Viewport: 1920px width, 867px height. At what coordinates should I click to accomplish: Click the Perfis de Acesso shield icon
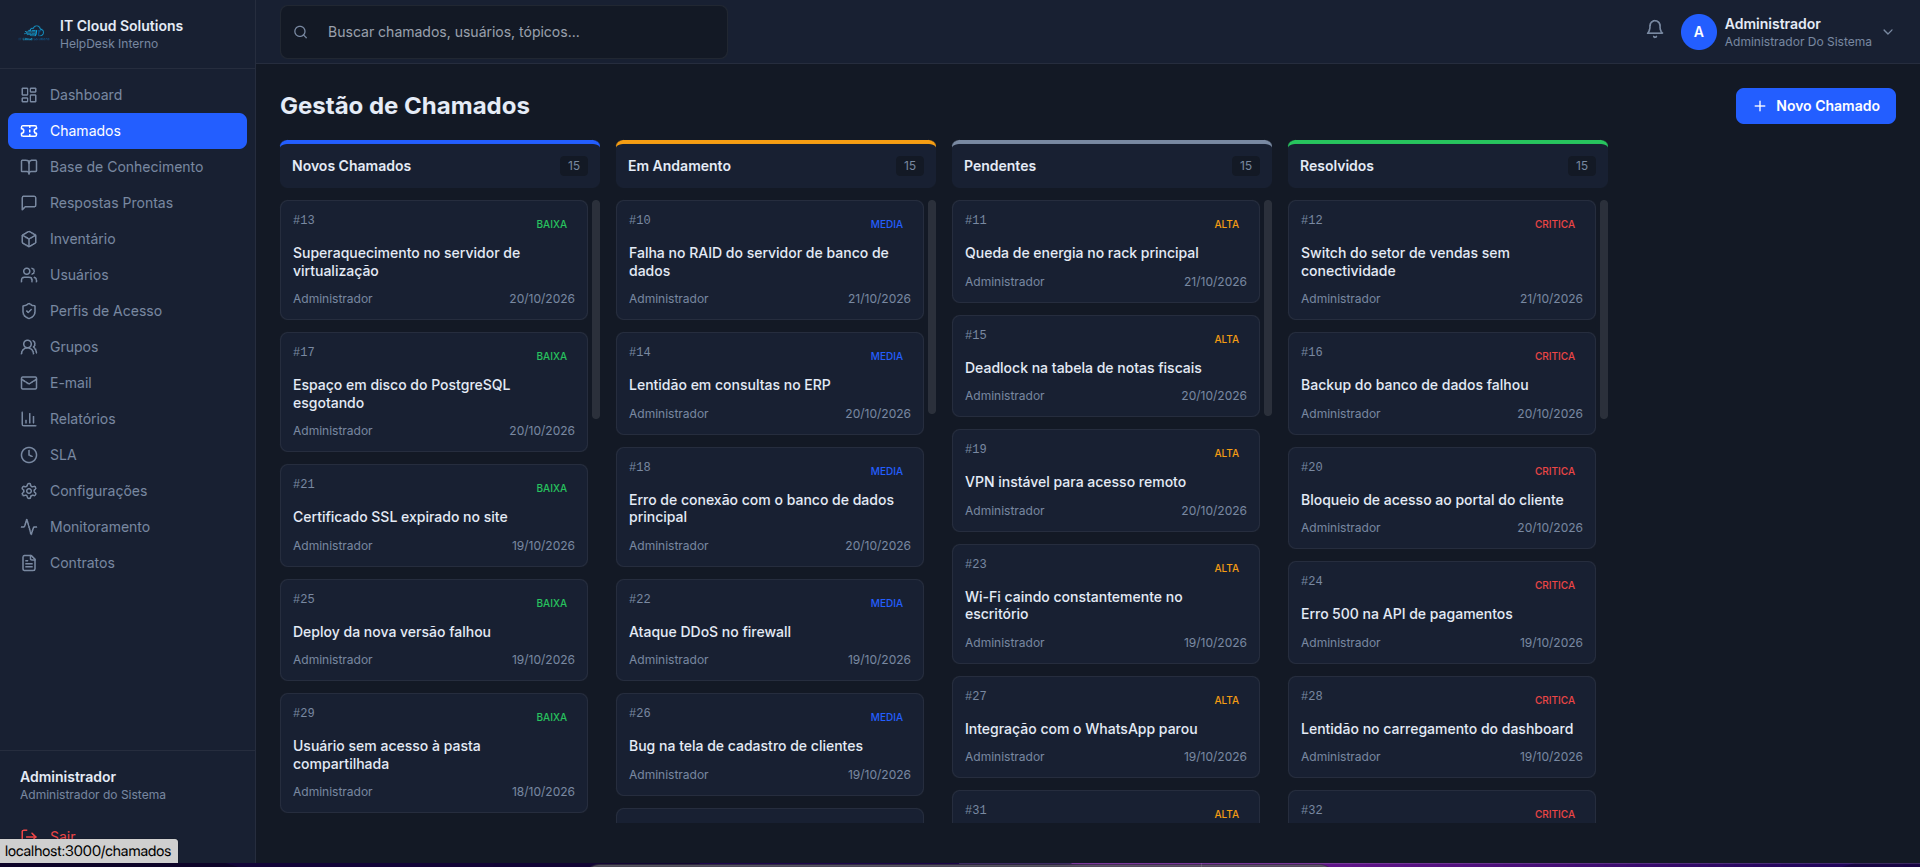(29, 311)
